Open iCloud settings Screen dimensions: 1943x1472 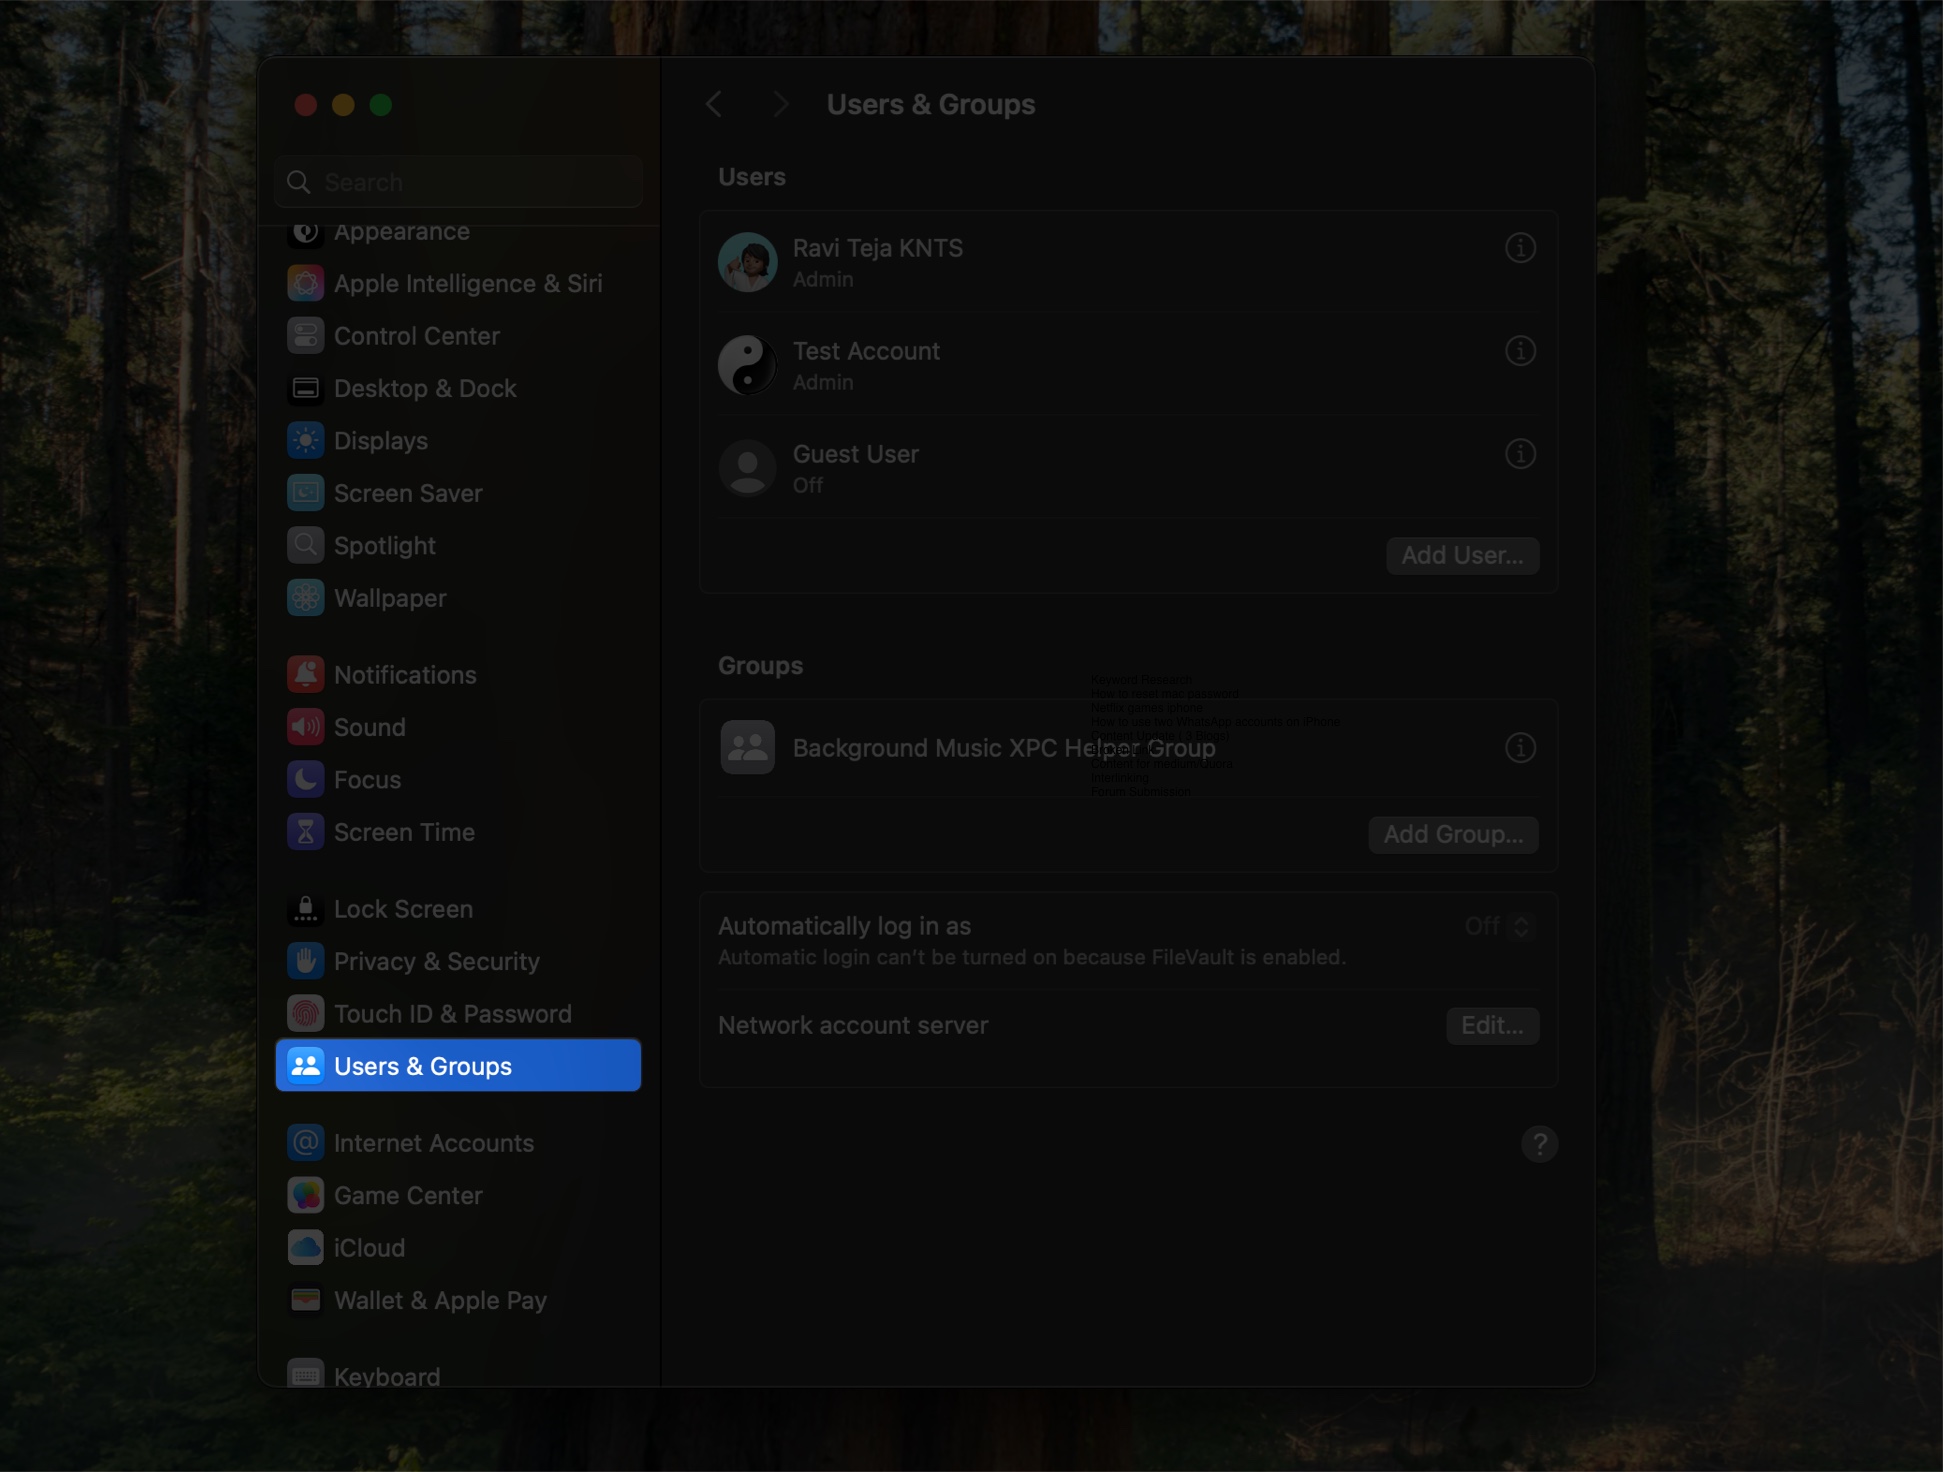click(x=368, y=1247)
